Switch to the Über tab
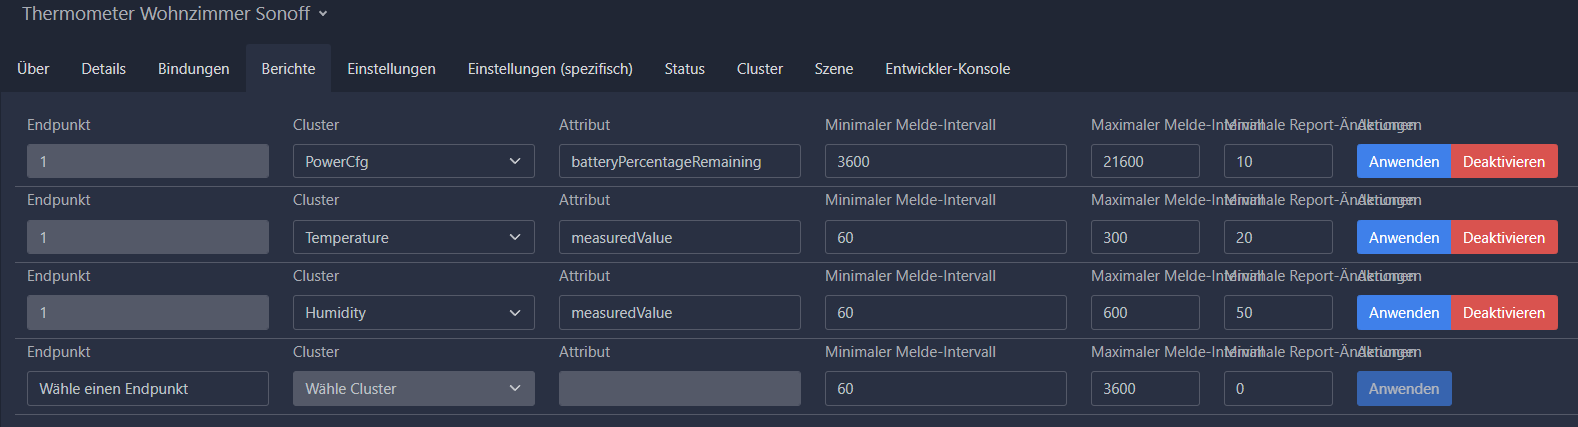Screen dimensions: 1578x427 [33, 68]
